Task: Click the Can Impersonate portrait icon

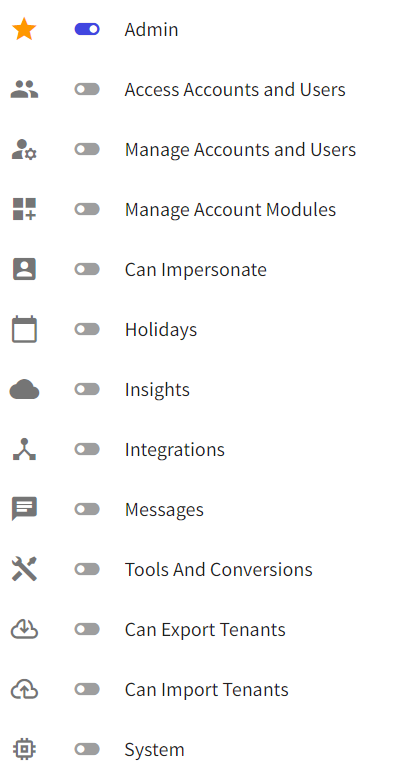Action: [24, 269]
